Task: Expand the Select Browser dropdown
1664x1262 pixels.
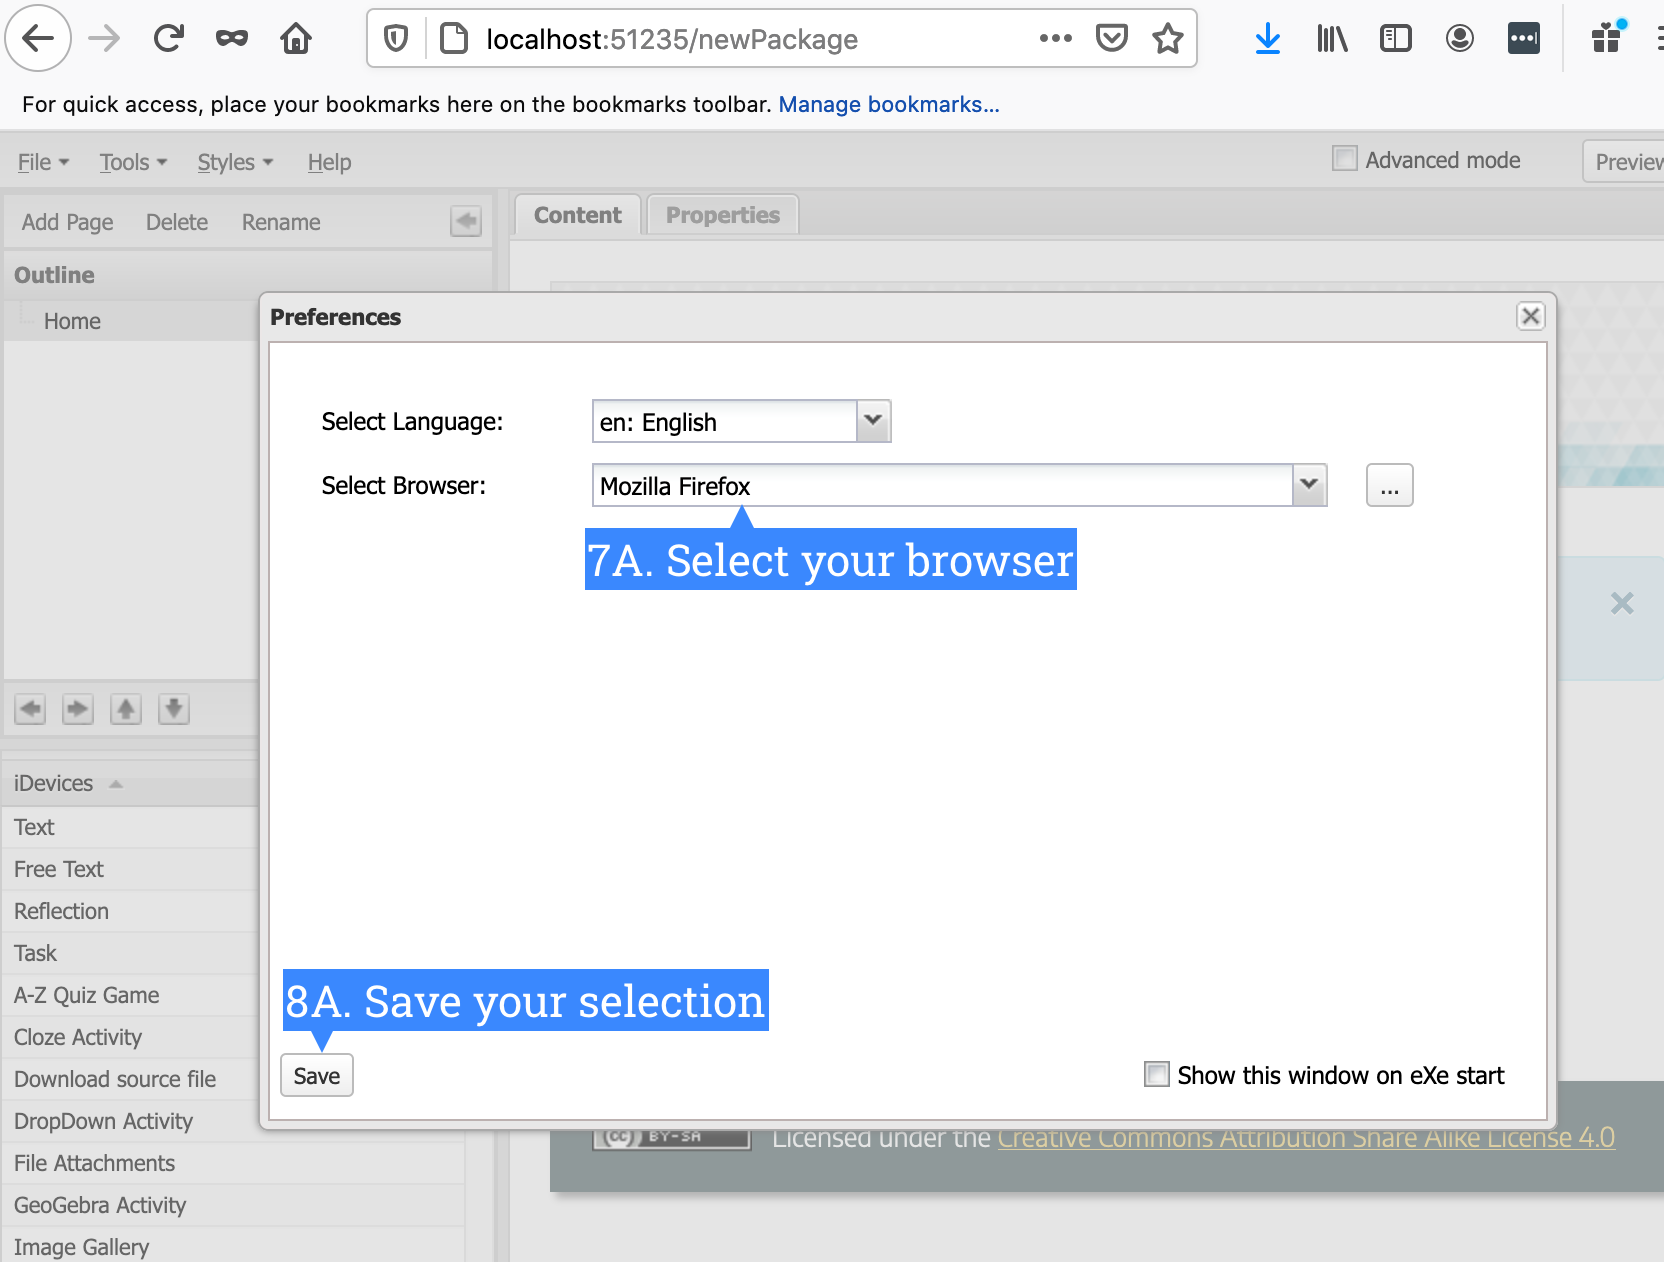Action: 1309,485
